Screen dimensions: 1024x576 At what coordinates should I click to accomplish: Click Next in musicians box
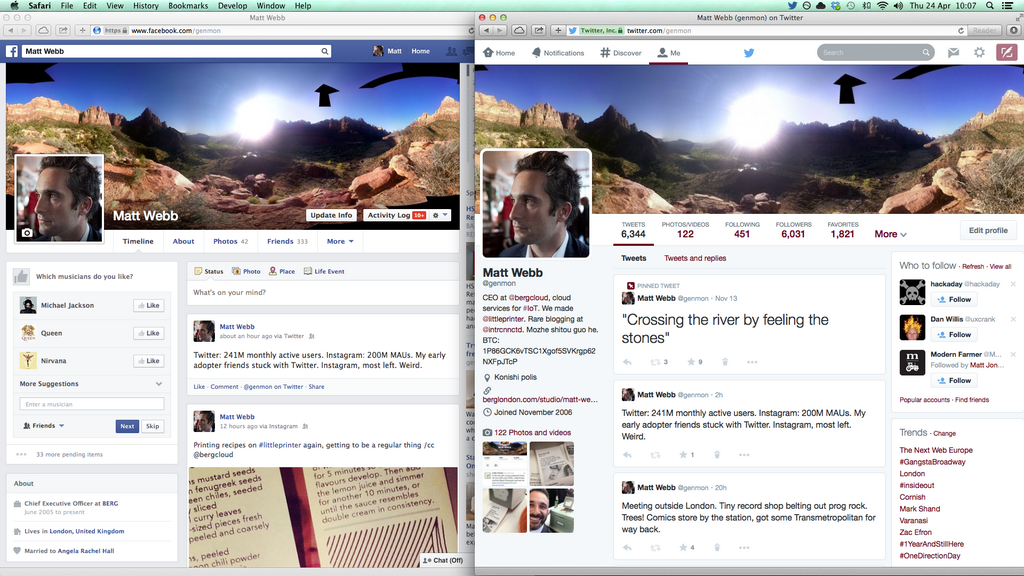(127, 426)
